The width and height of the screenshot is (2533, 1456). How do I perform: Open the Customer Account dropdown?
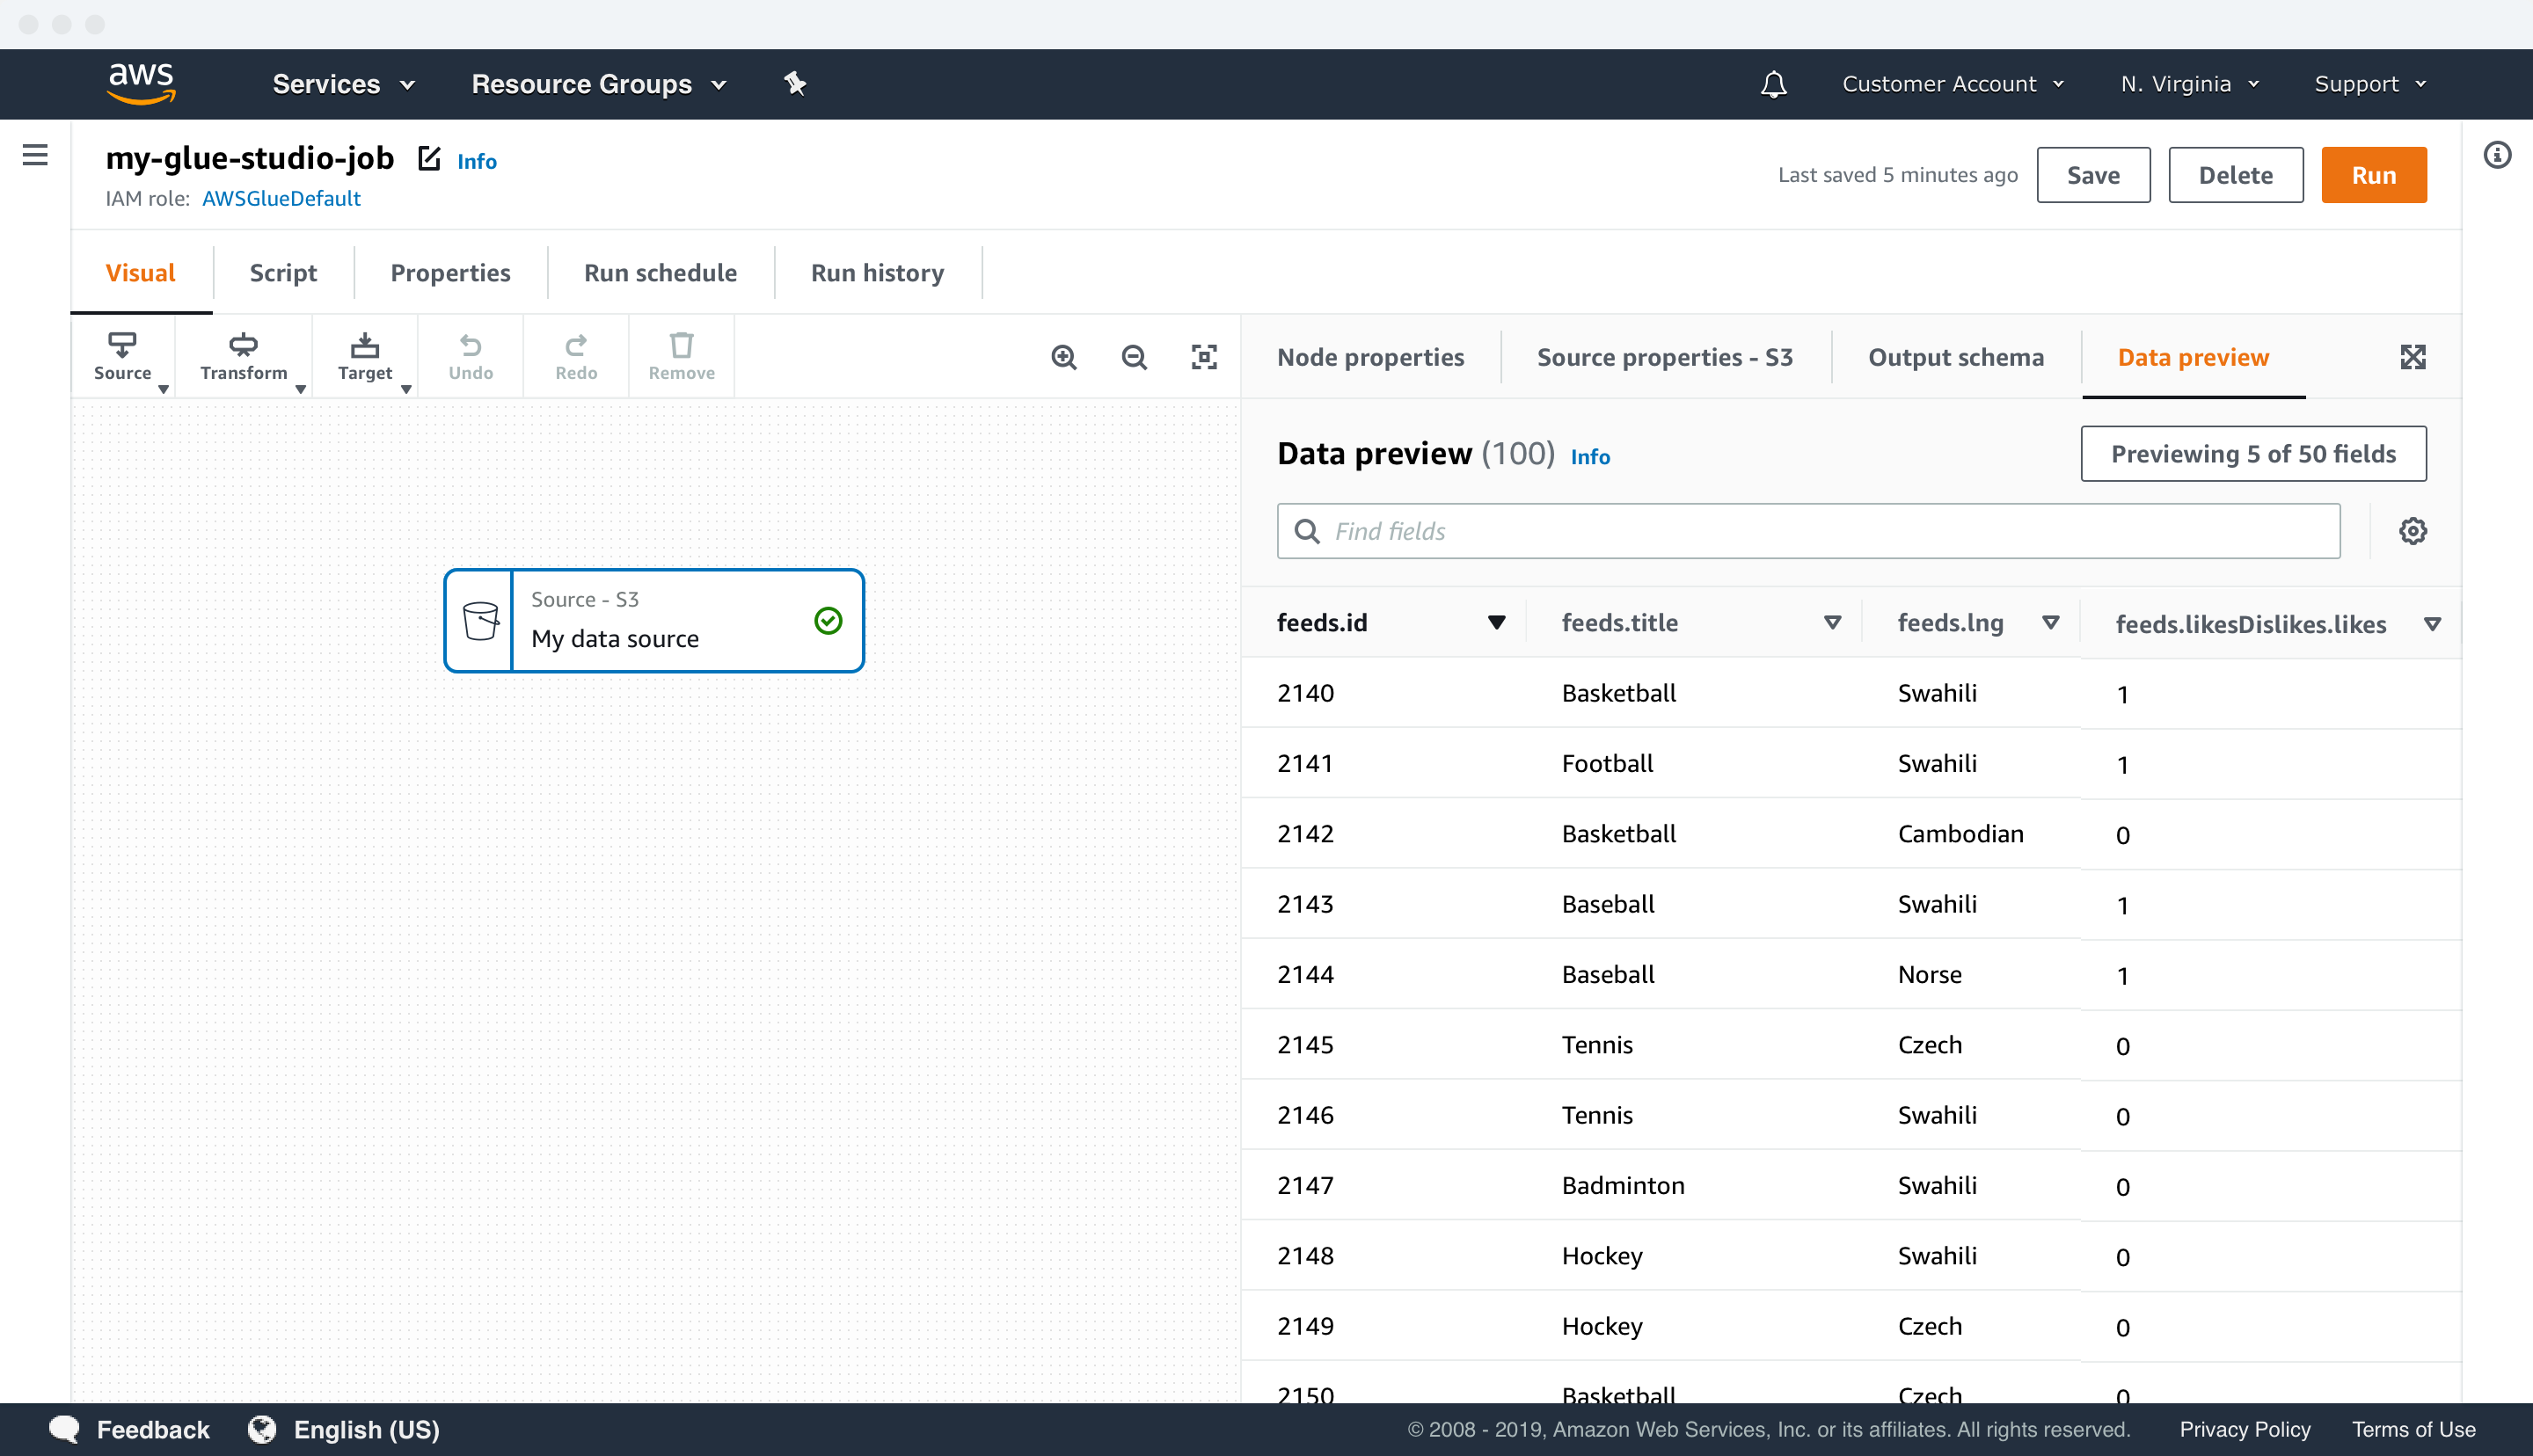[1953, 84]
